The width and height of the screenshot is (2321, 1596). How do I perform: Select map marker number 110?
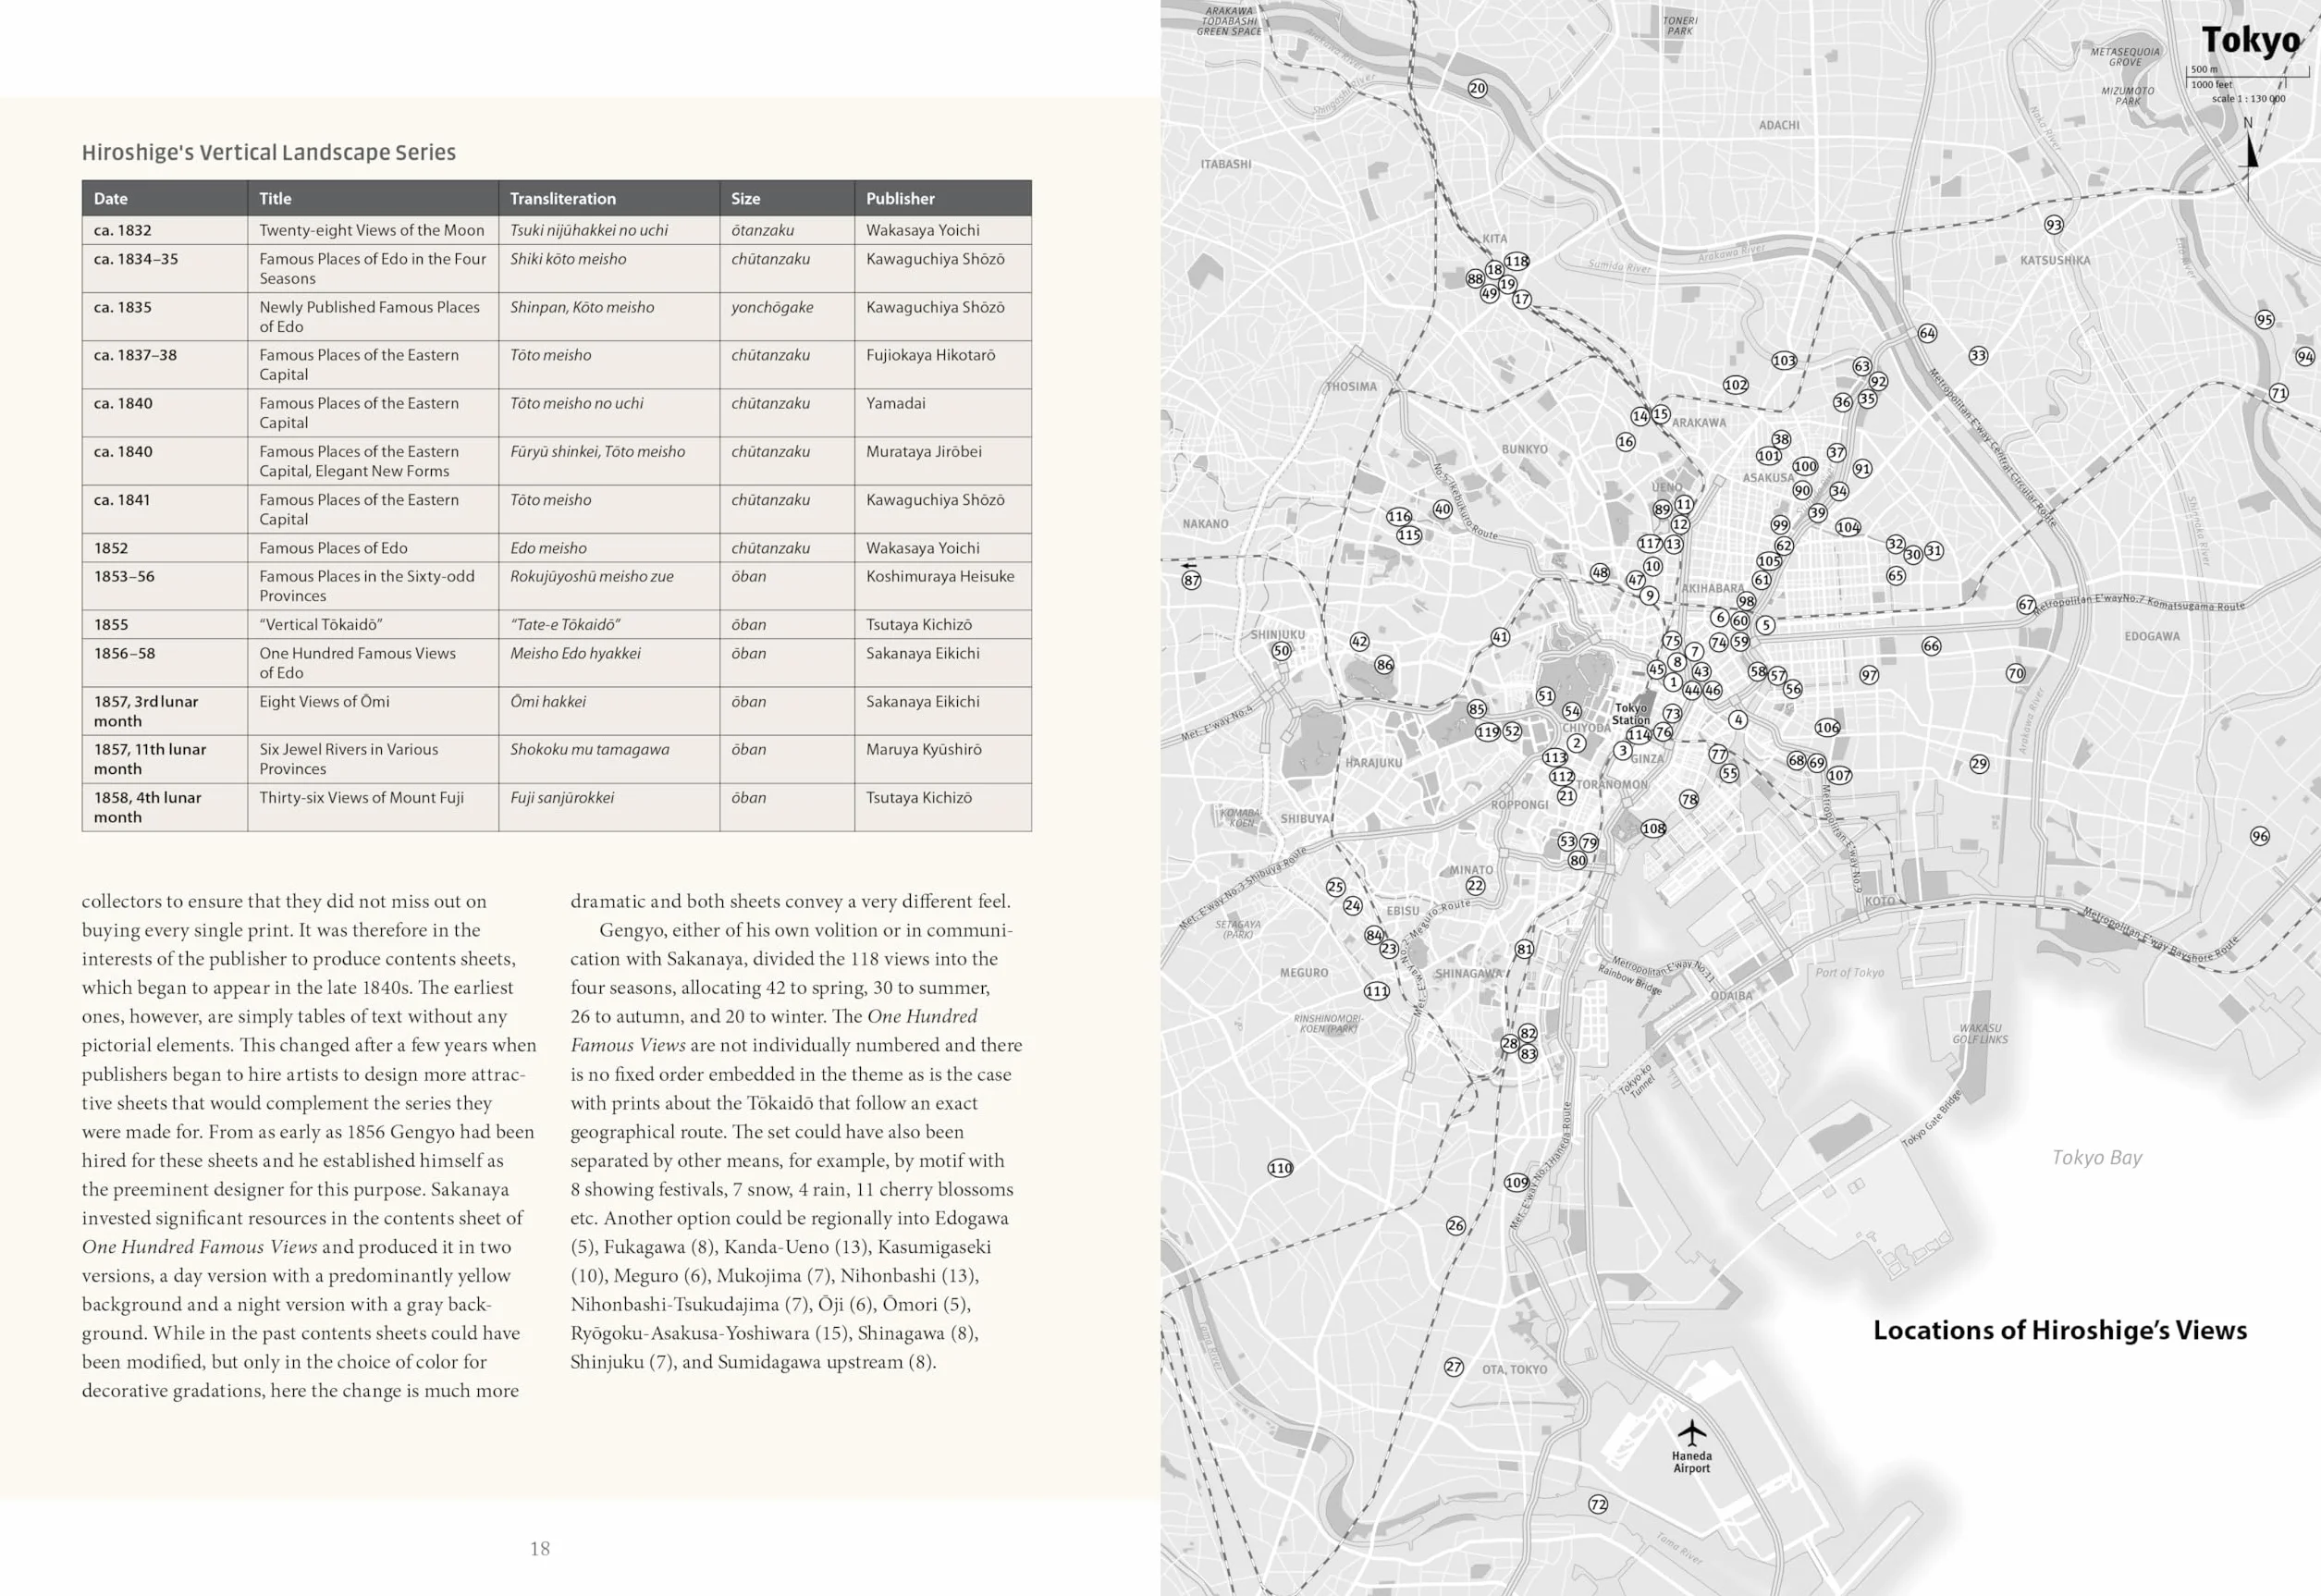coord(1280,1167)
